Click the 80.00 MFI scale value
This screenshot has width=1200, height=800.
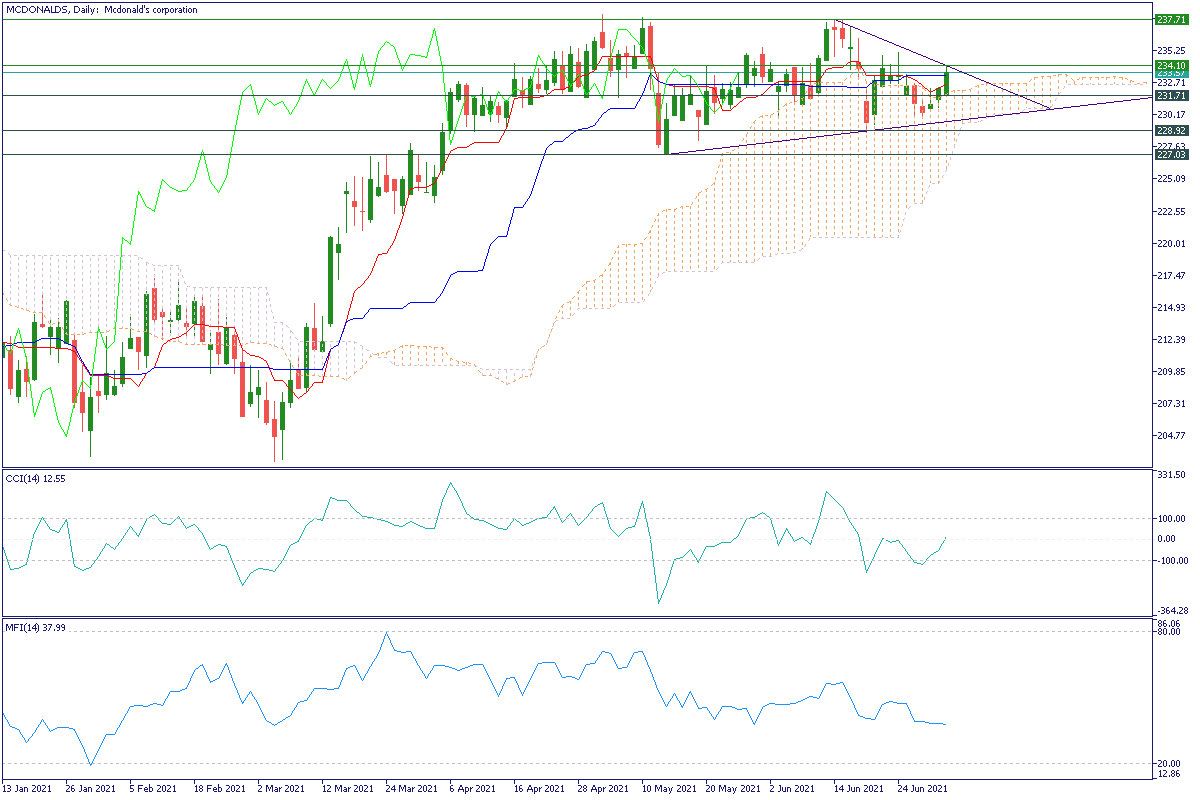[x=1170, y=632]
